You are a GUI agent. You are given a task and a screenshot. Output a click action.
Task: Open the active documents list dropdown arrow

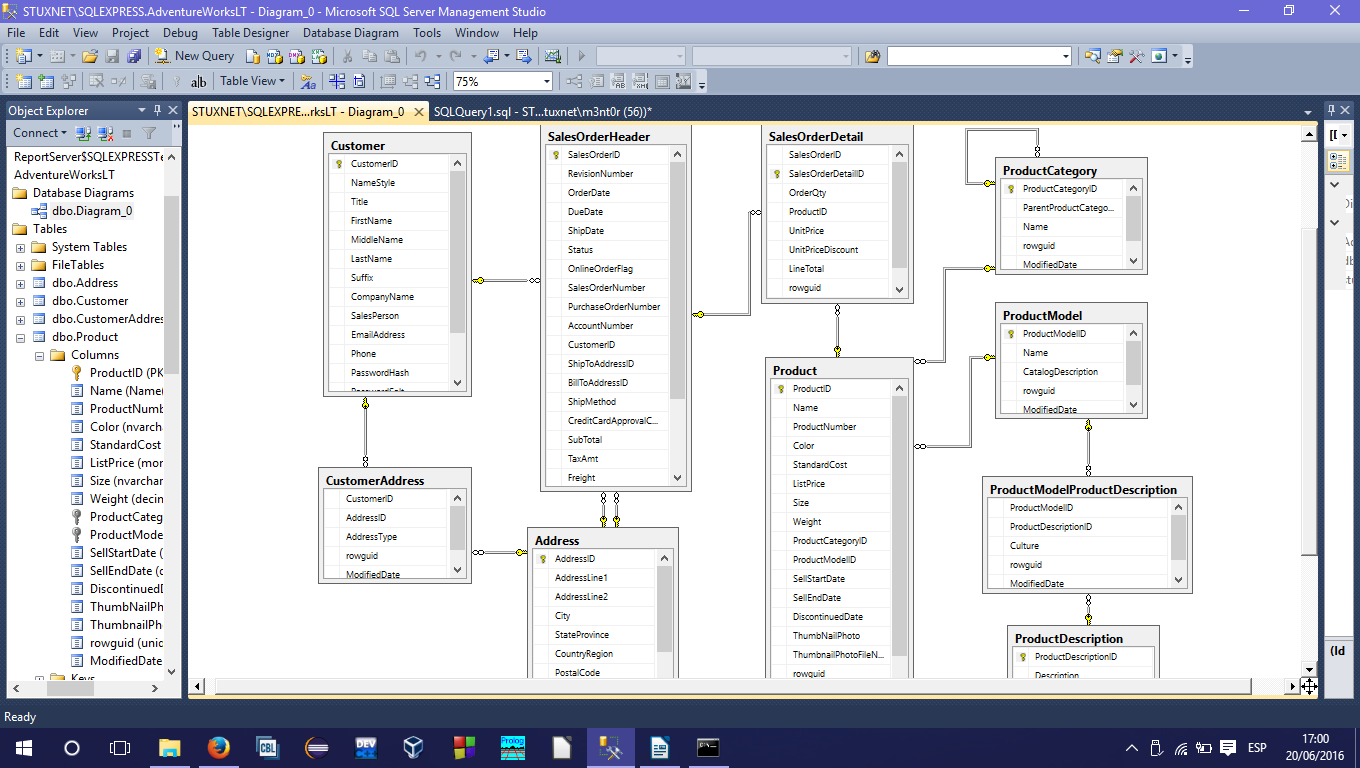coord(1308,112)
